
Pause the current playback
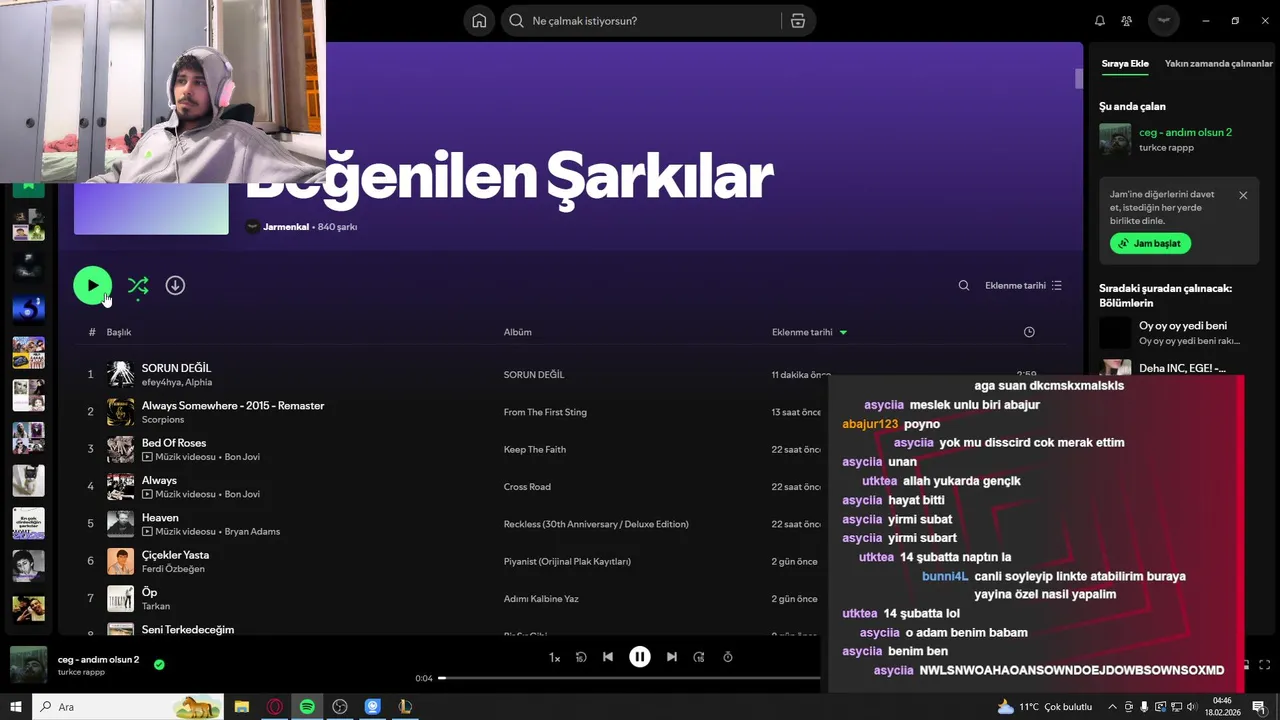click(x=640, y=657)
